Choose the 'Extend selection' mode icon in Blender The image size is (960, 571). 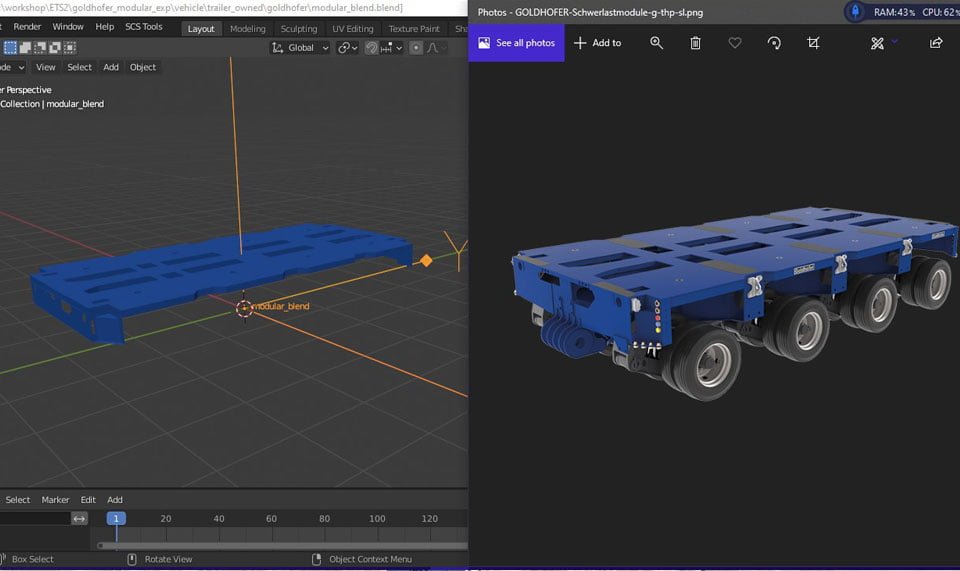(26, 48)
